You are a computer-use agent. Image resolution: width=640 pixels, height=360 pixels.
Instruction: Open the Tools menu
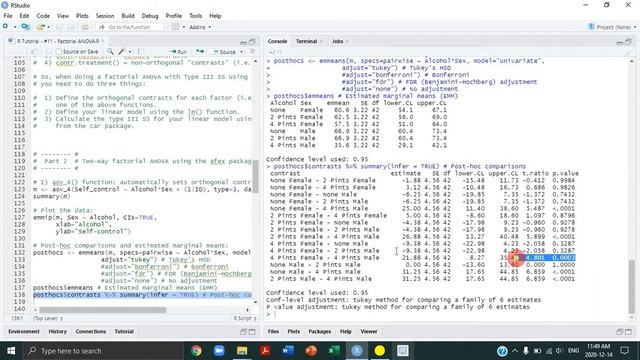[x=196, y=16]
